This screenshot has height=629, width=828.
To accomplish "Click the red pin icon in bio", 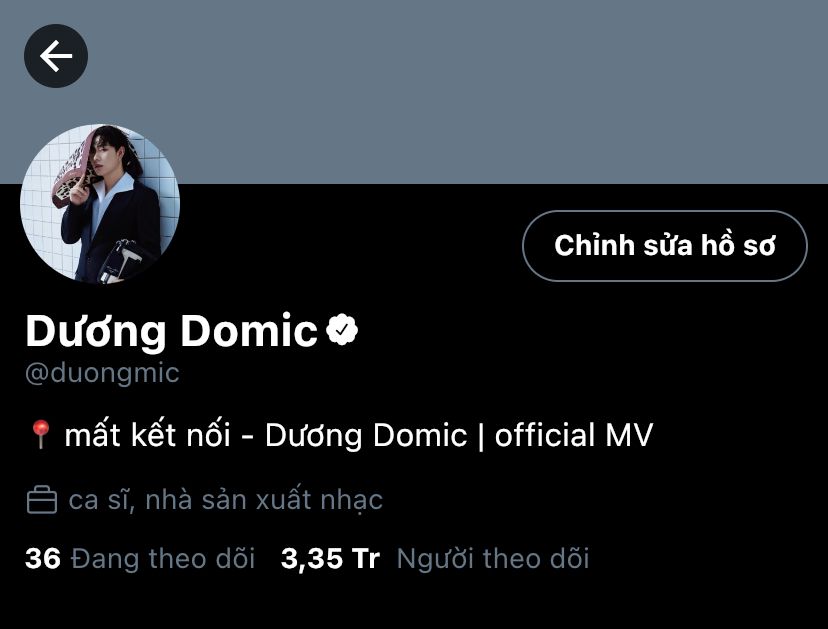I will 40,435.
